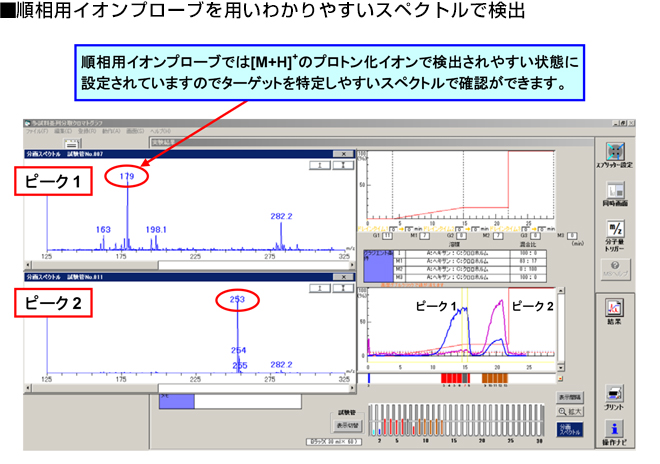This screenshot has height=464, width=660.
Task: Click second Y-axis scale button in tube No.007 spectrum
Action: 343,165
